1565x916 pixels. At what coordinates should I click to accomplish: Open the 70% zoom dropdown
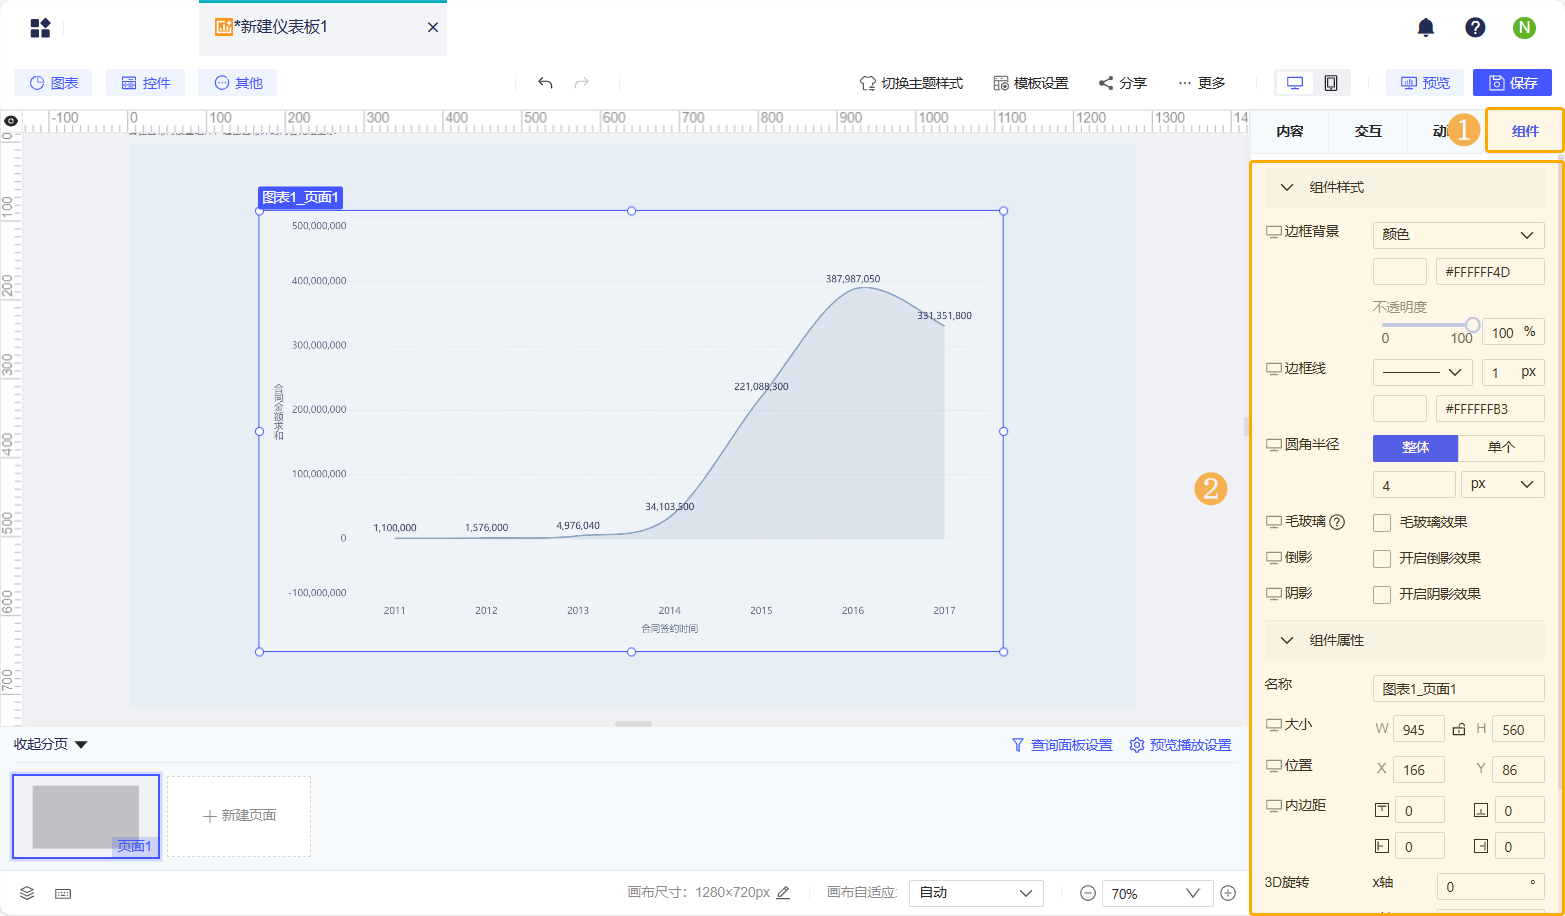click(1157, 893)
